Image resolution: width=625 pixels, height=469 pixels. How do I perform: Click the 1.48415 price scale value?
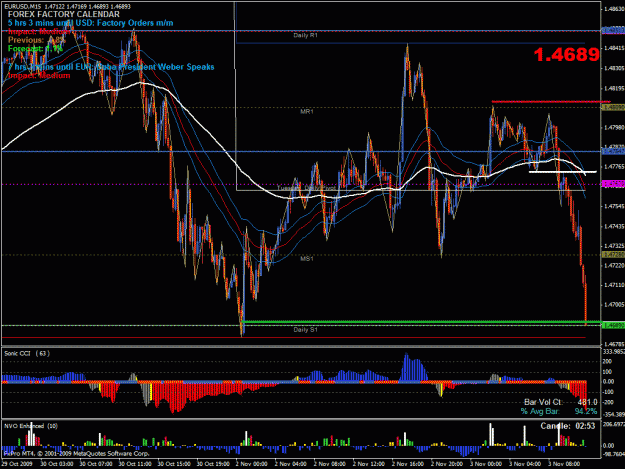coord(614,48)
